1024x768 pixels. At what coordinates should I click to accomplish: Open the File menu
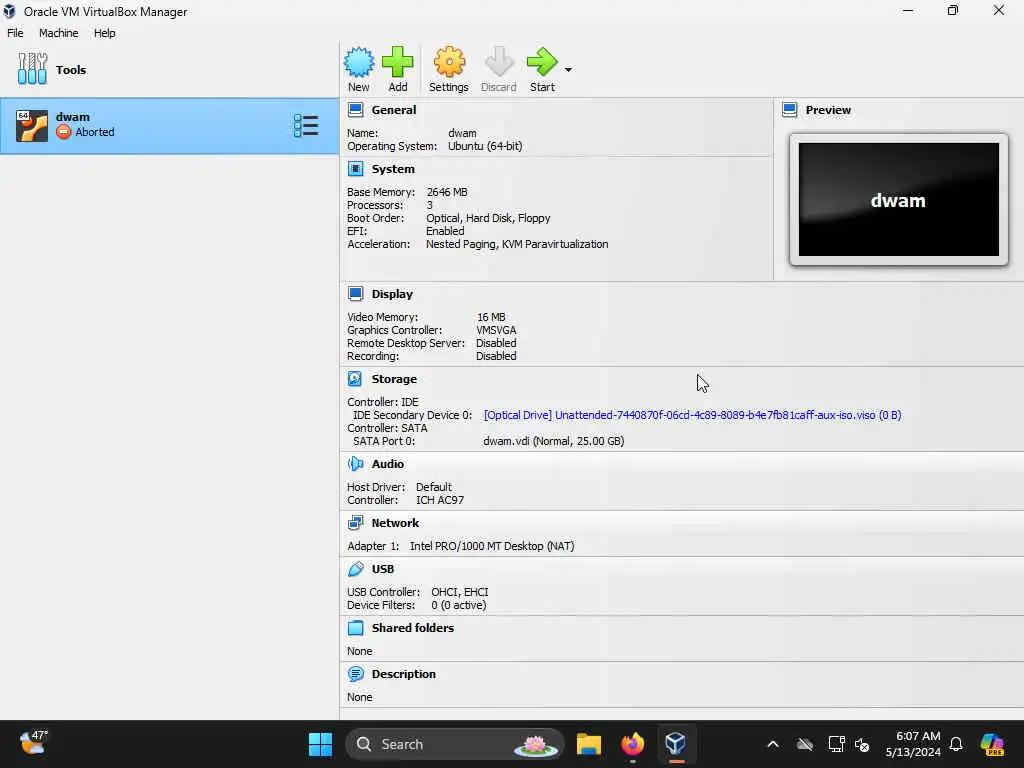(15, 33)
